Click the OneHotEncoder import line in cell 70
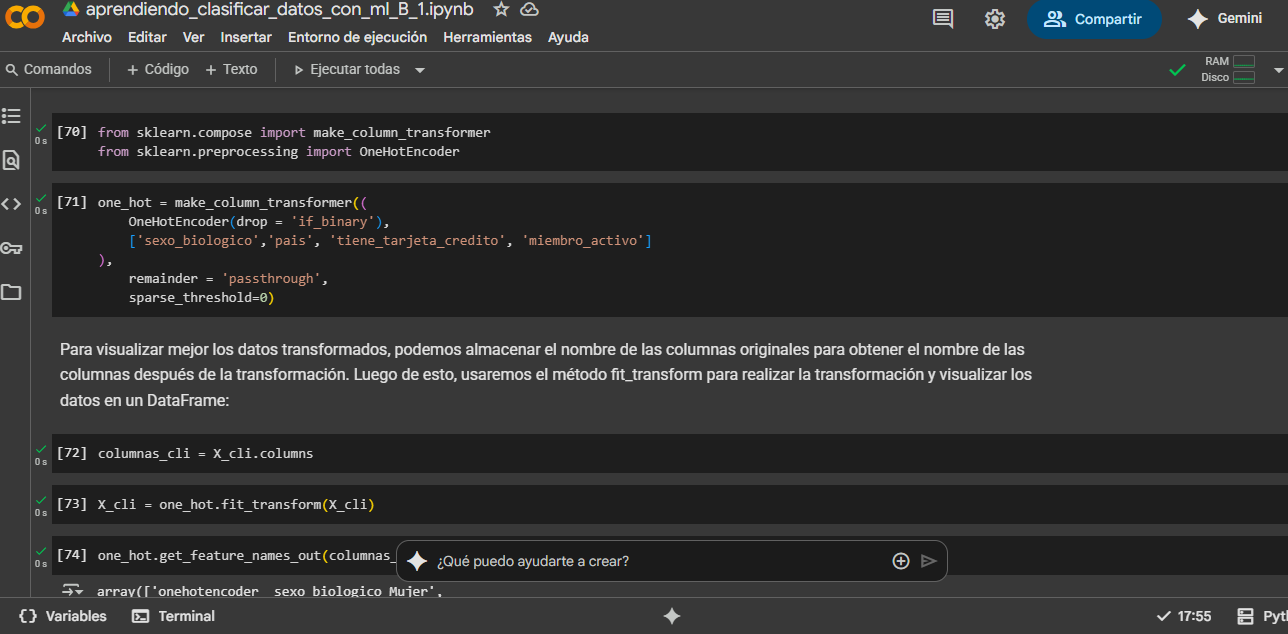The height and width of the screenshot is (634, 1288). tap(278, 152)
